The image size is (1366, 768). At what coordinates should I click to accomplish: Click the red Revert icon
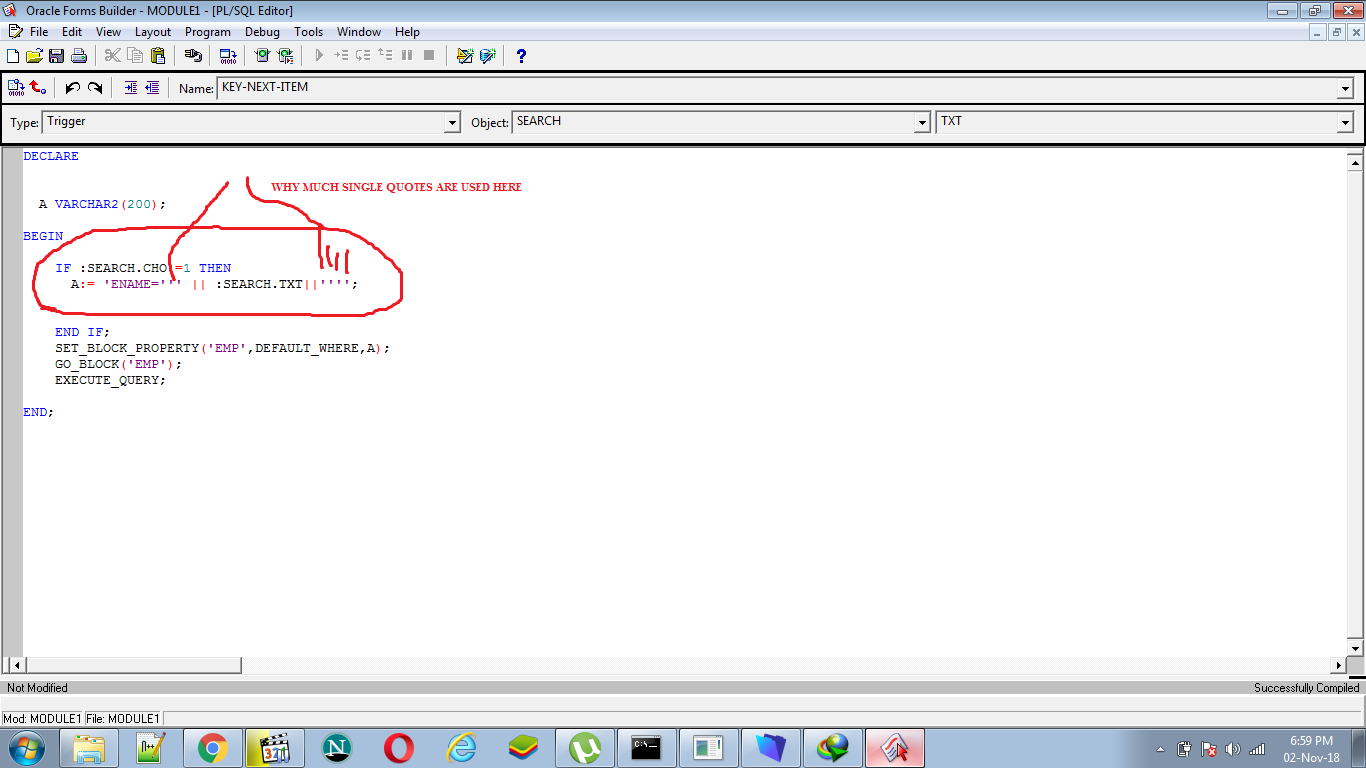coord(38,88)
